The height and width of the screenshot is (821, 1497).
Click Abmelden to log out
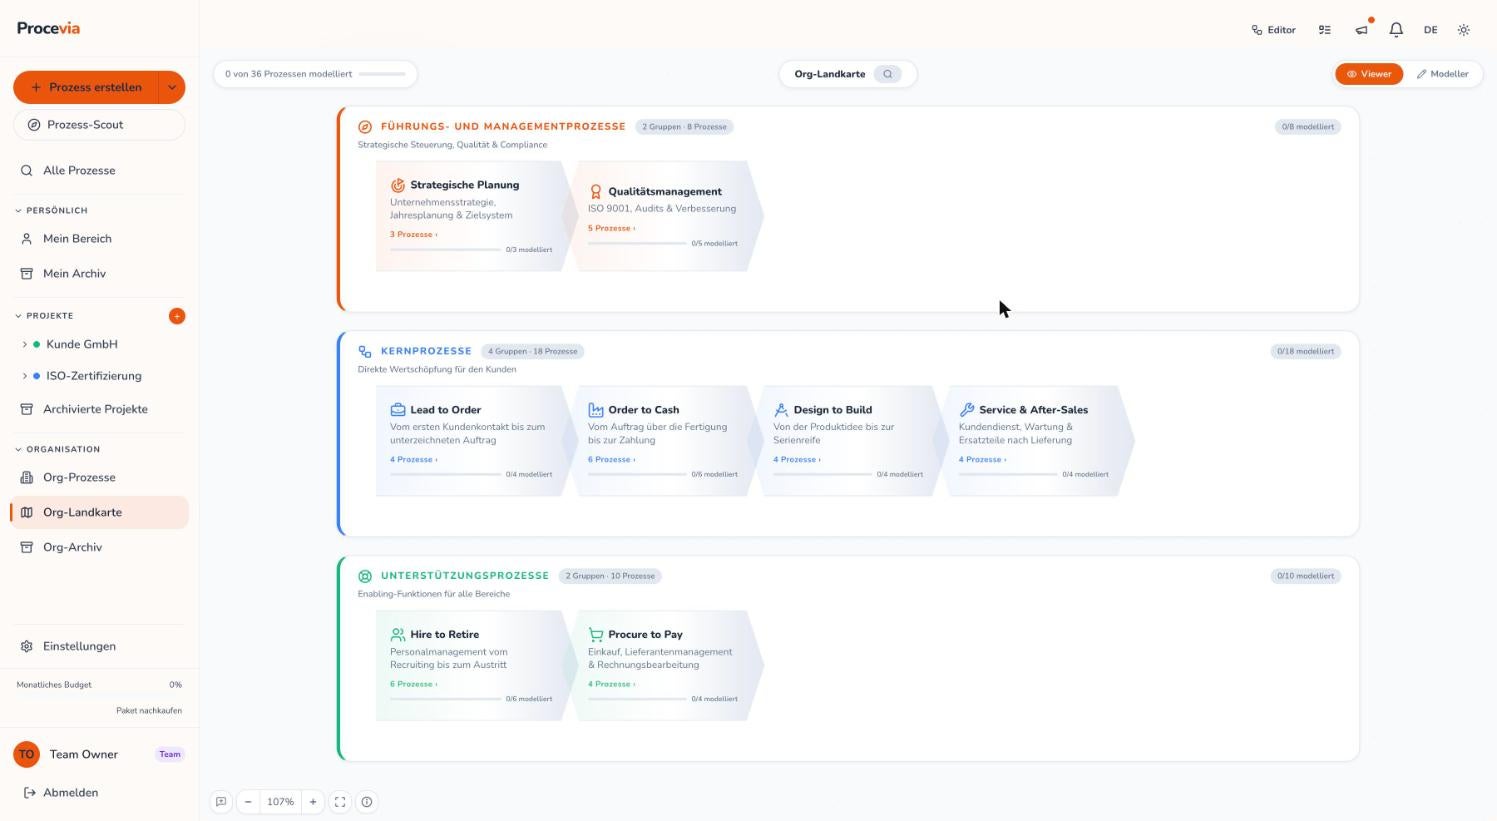click(x=61, y=792)
